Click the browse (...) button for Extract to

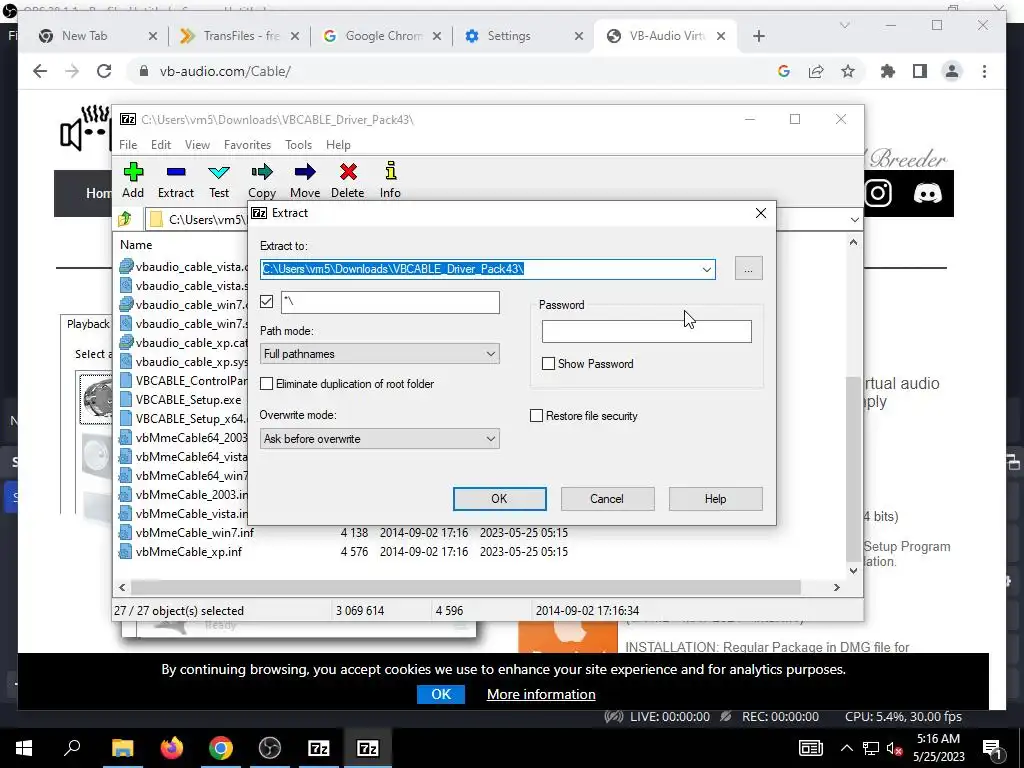click(x=748, y=268)
